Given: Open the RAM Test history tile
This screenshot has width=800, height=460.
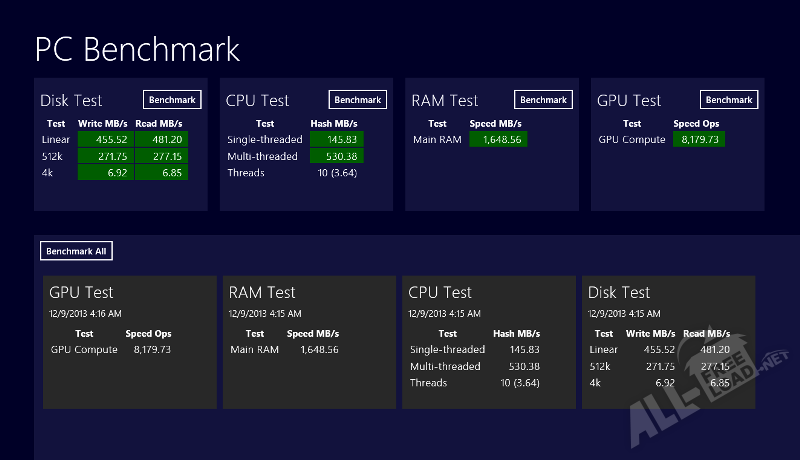Looking at the screenshot, I should [x=309, y=342].
